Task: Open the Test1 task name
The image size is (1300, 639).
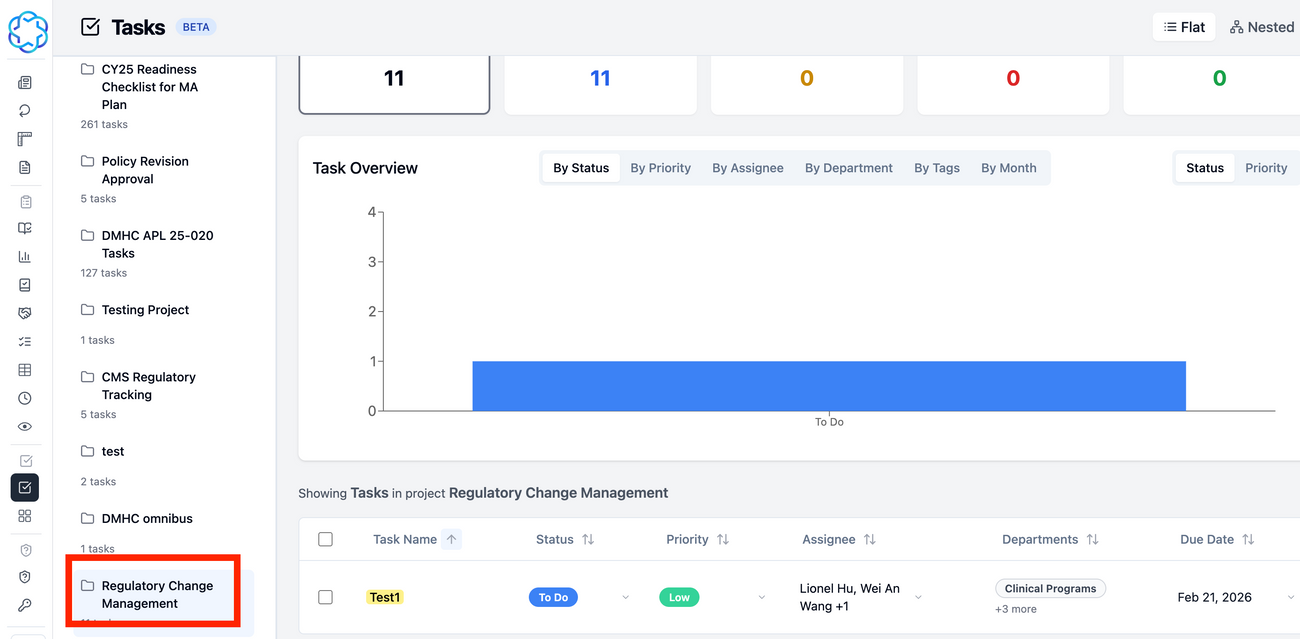Action: point(385,597)
